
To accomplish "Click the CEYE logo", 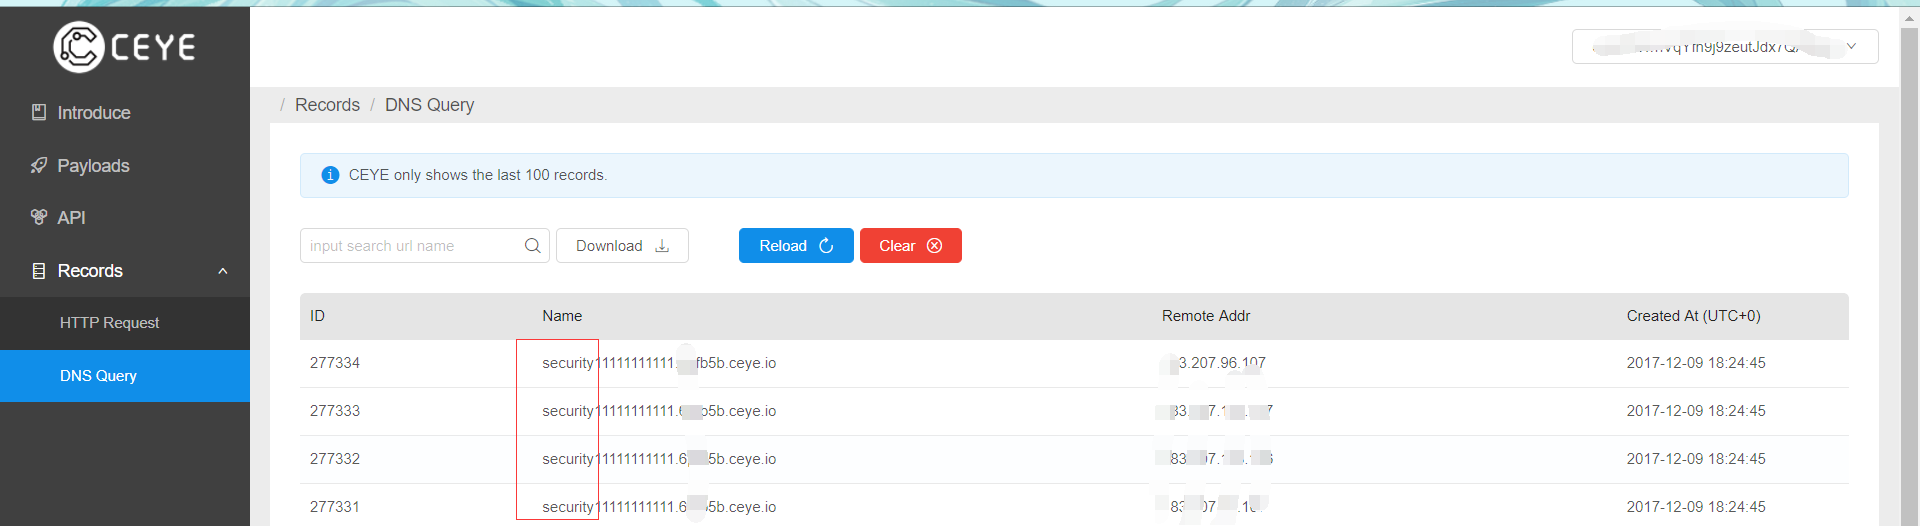I will [x=125, y=47].
